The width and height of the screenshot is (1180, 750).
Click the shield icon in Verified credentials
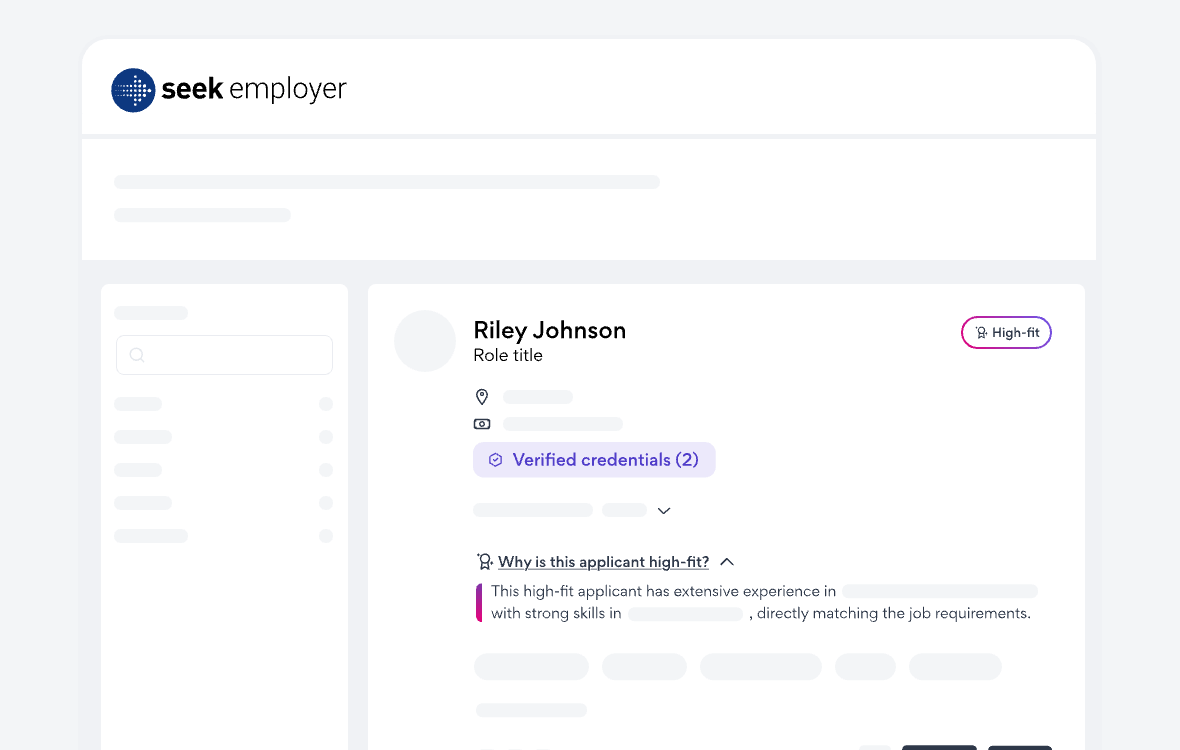click(x=495, y=460)
